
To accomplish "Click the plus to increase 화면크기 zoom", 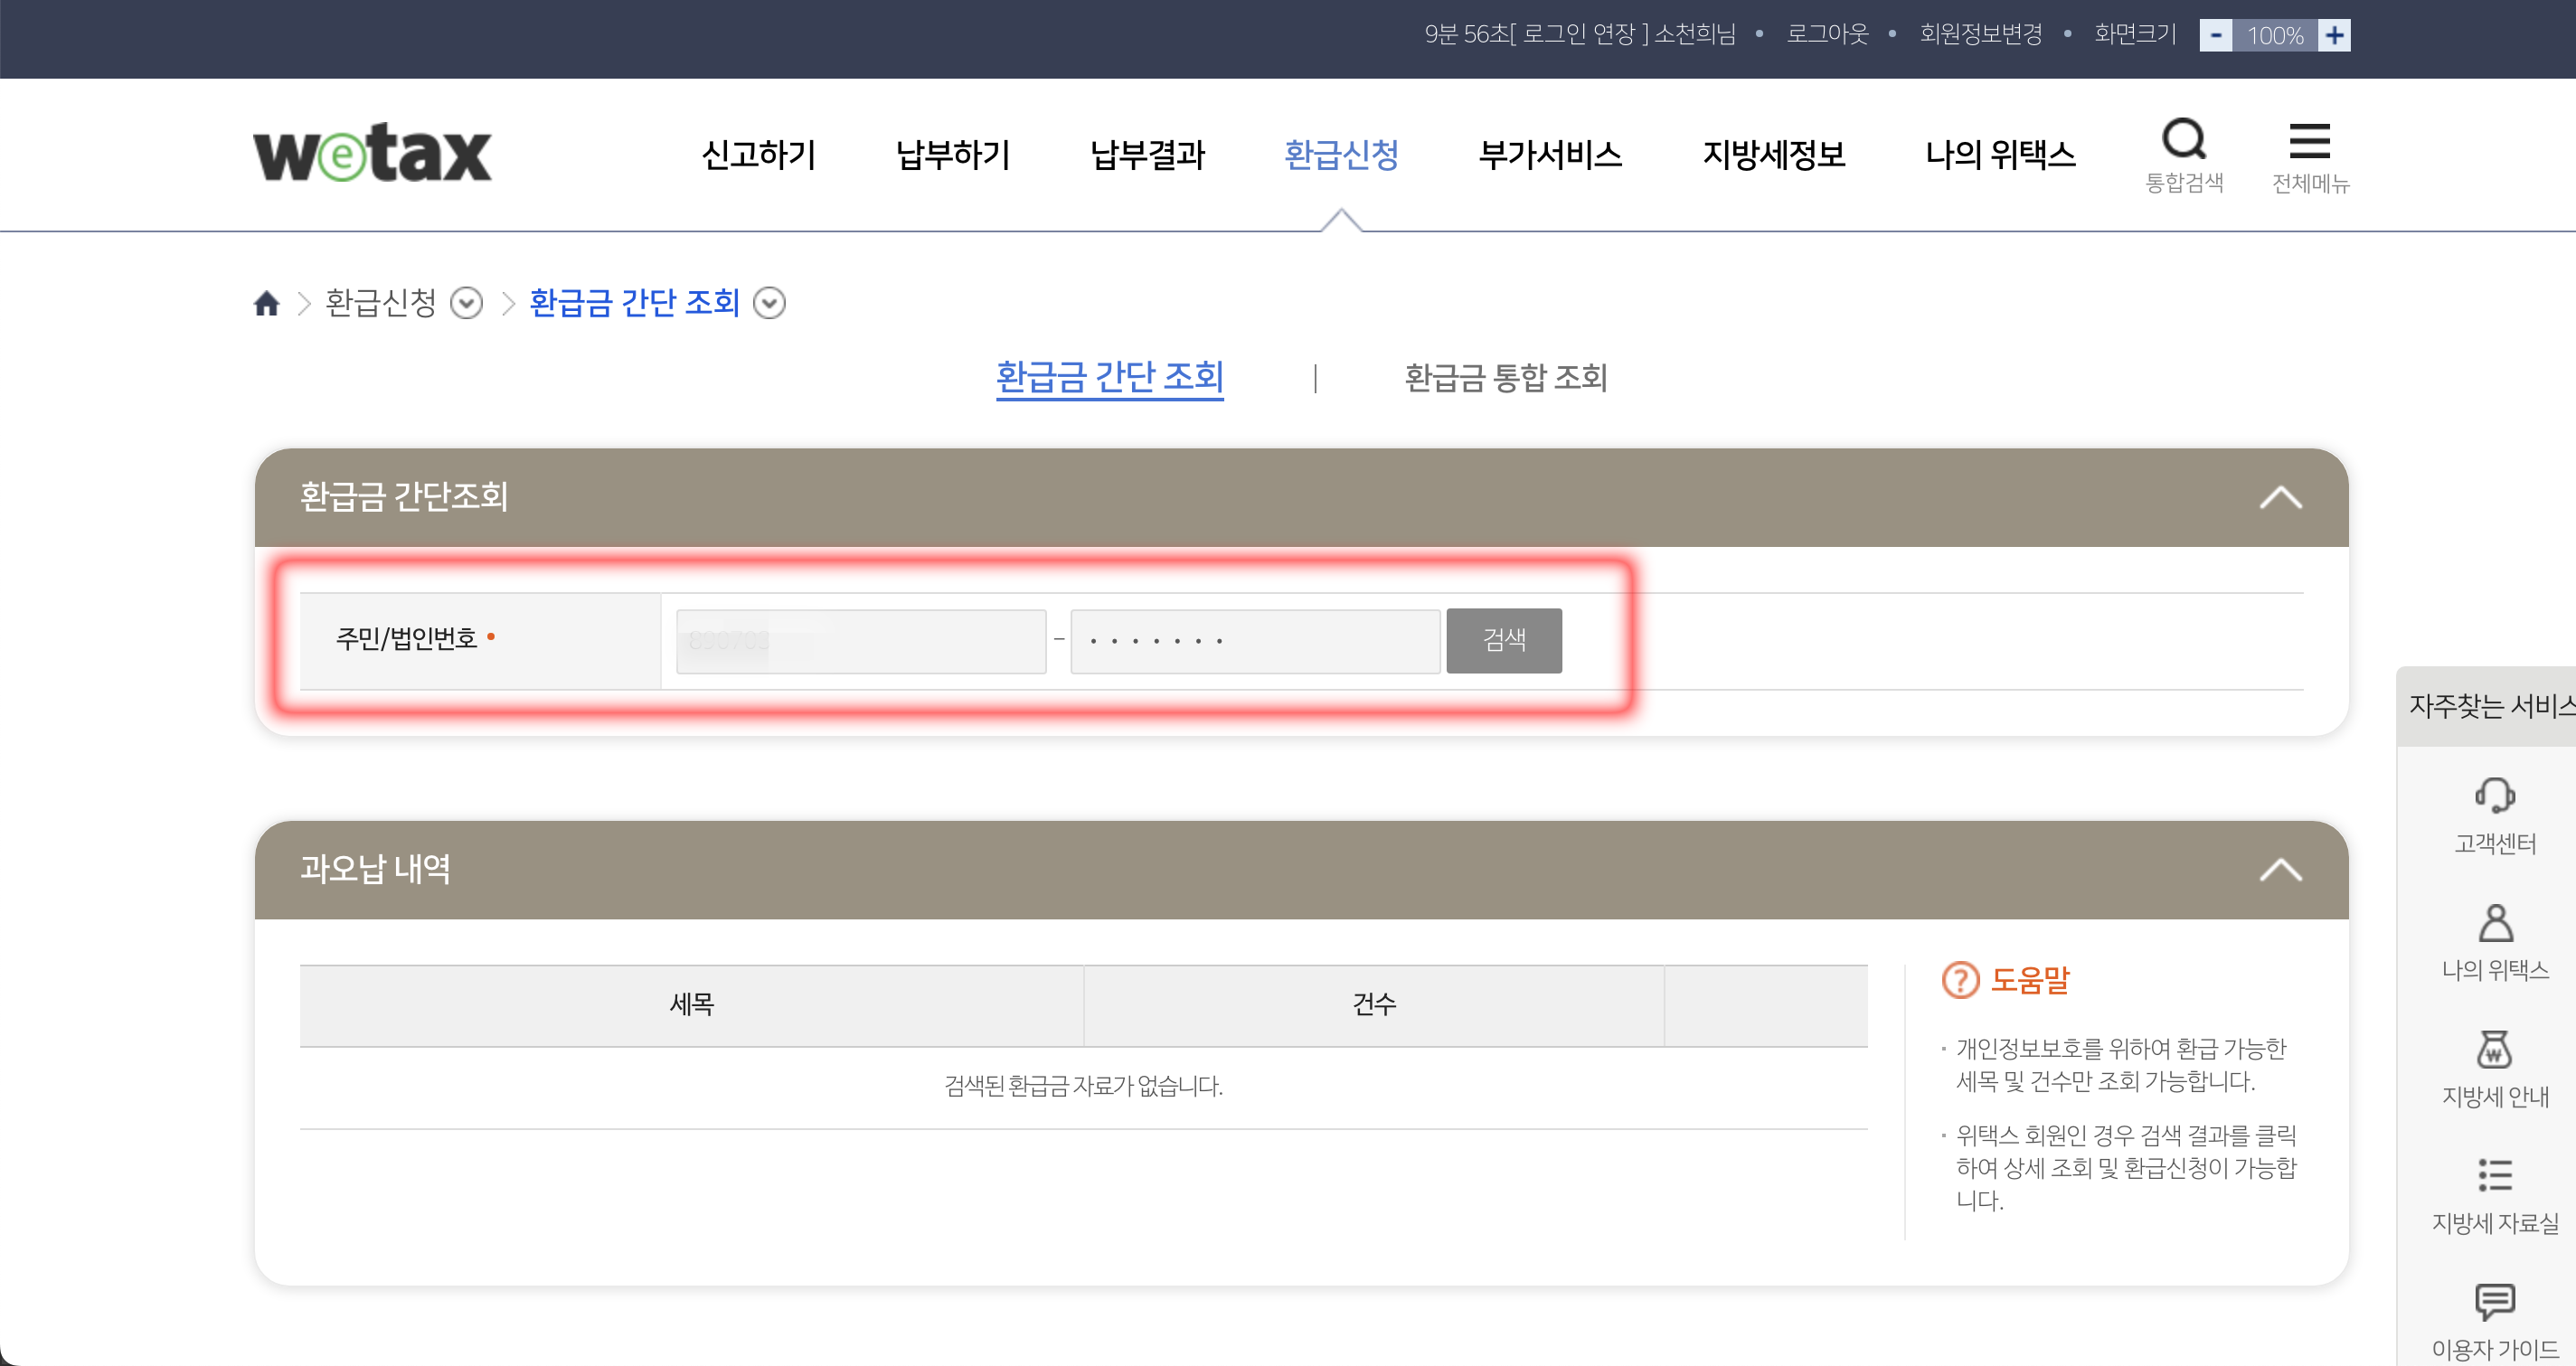I will point(2335,35).
